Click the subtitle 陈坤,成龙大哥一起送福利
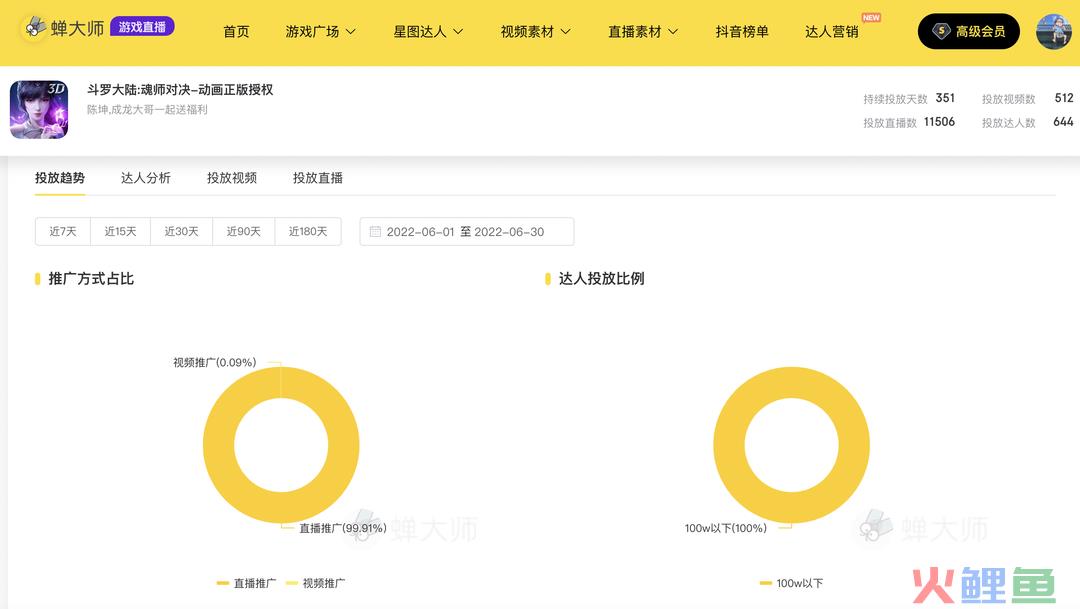The width and height of the screenshot is (1080, 609). pos(147,110)
